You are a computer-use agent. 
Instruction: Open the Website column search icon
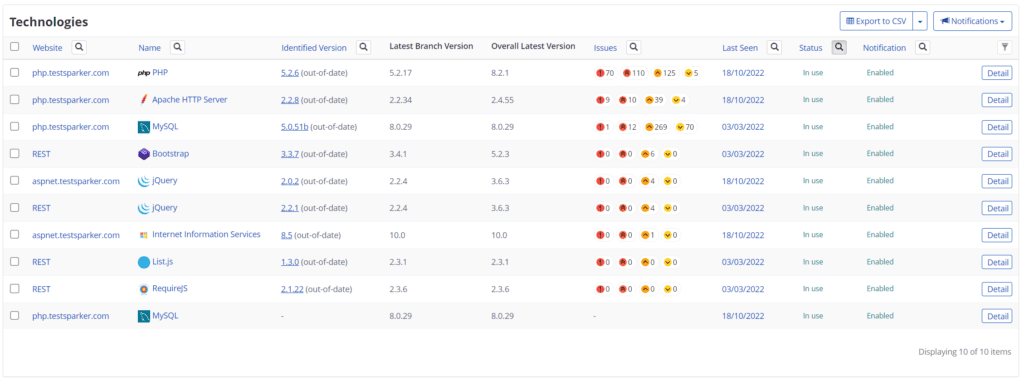coord(79,47)
